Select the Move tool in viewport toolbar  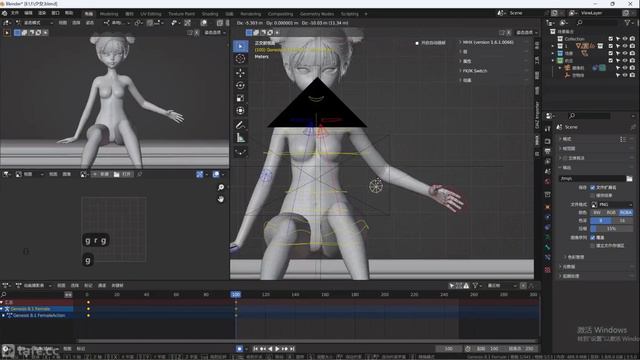(240, 73)
